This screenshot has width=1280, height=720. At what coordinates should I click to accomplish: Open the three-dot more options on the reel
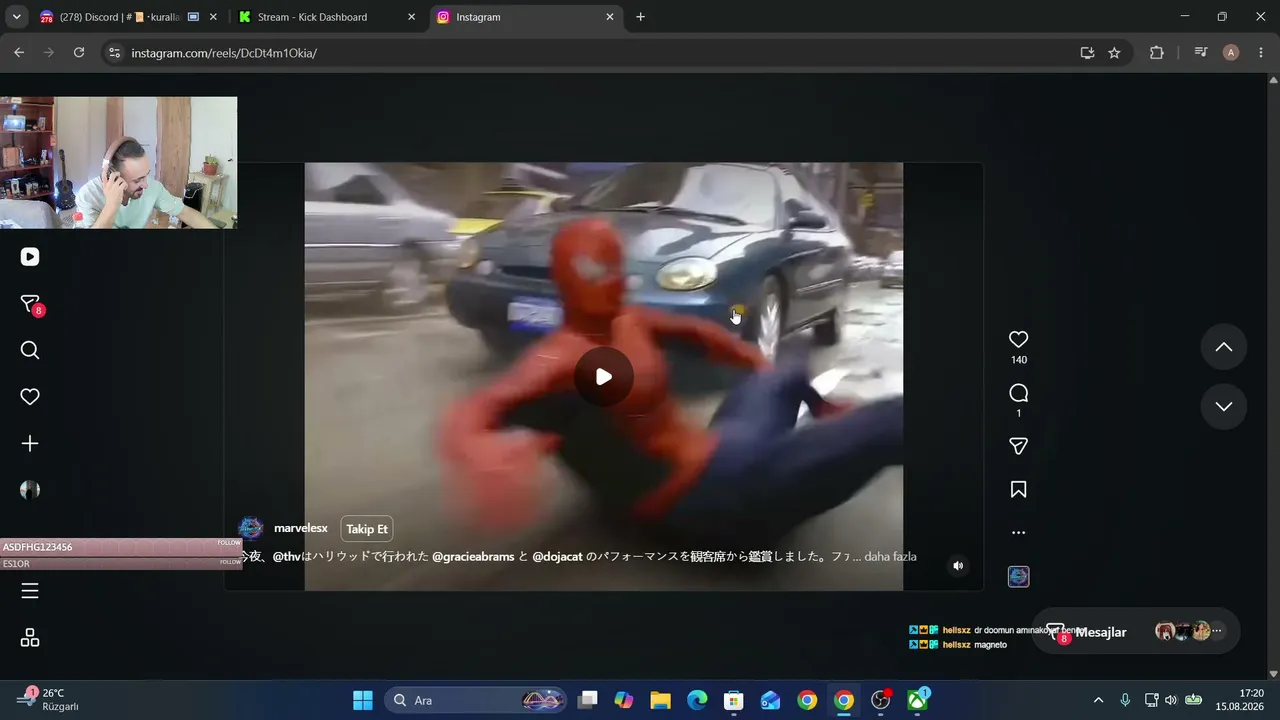pos(1019,533)
